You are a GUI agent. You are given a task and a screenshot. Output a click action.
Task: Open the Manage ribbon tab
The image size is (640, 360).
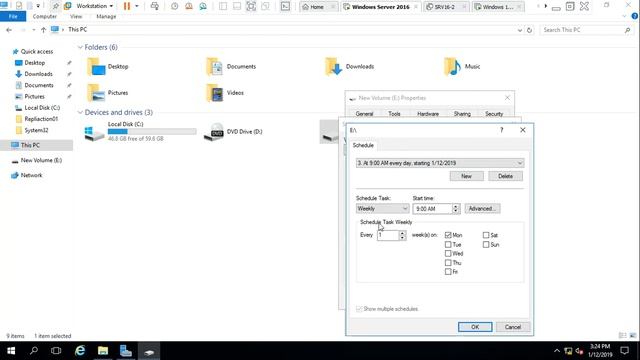tap(106, 17)
